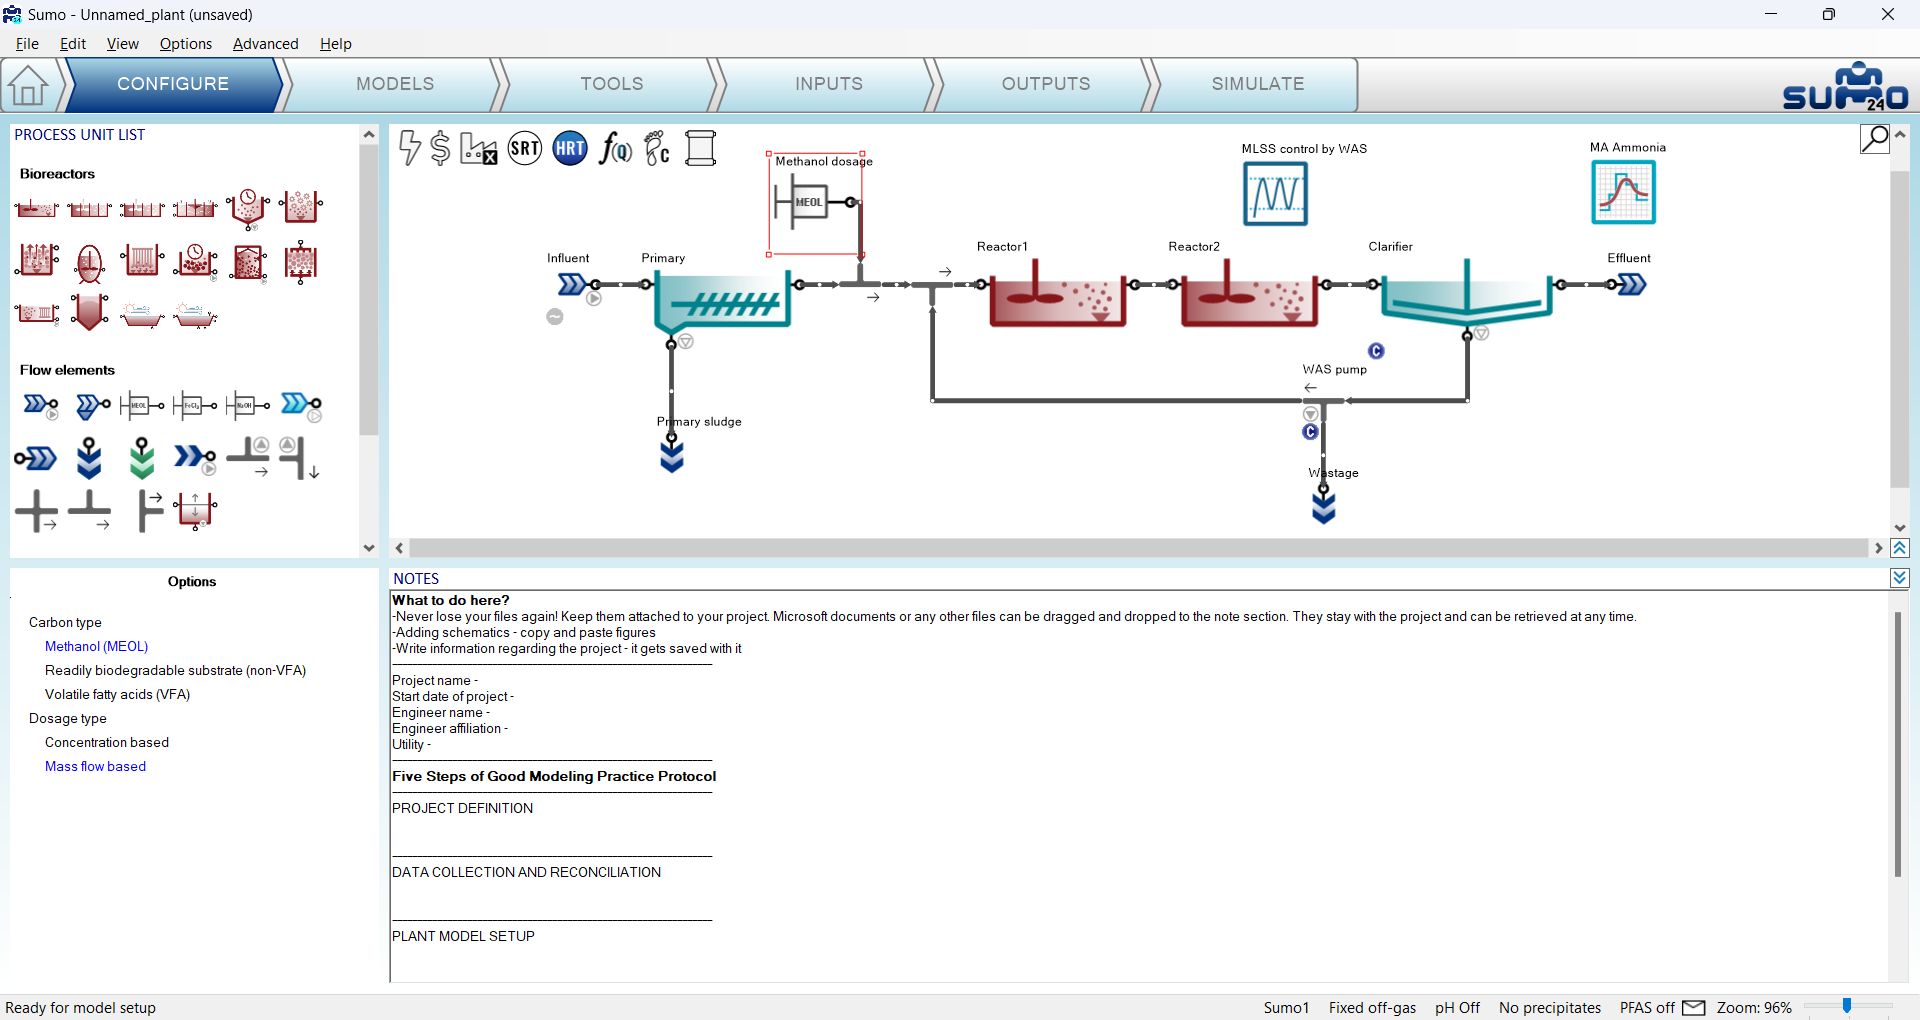
Task: Switch to the SIMULATE tab
Action: point(1257,84)
